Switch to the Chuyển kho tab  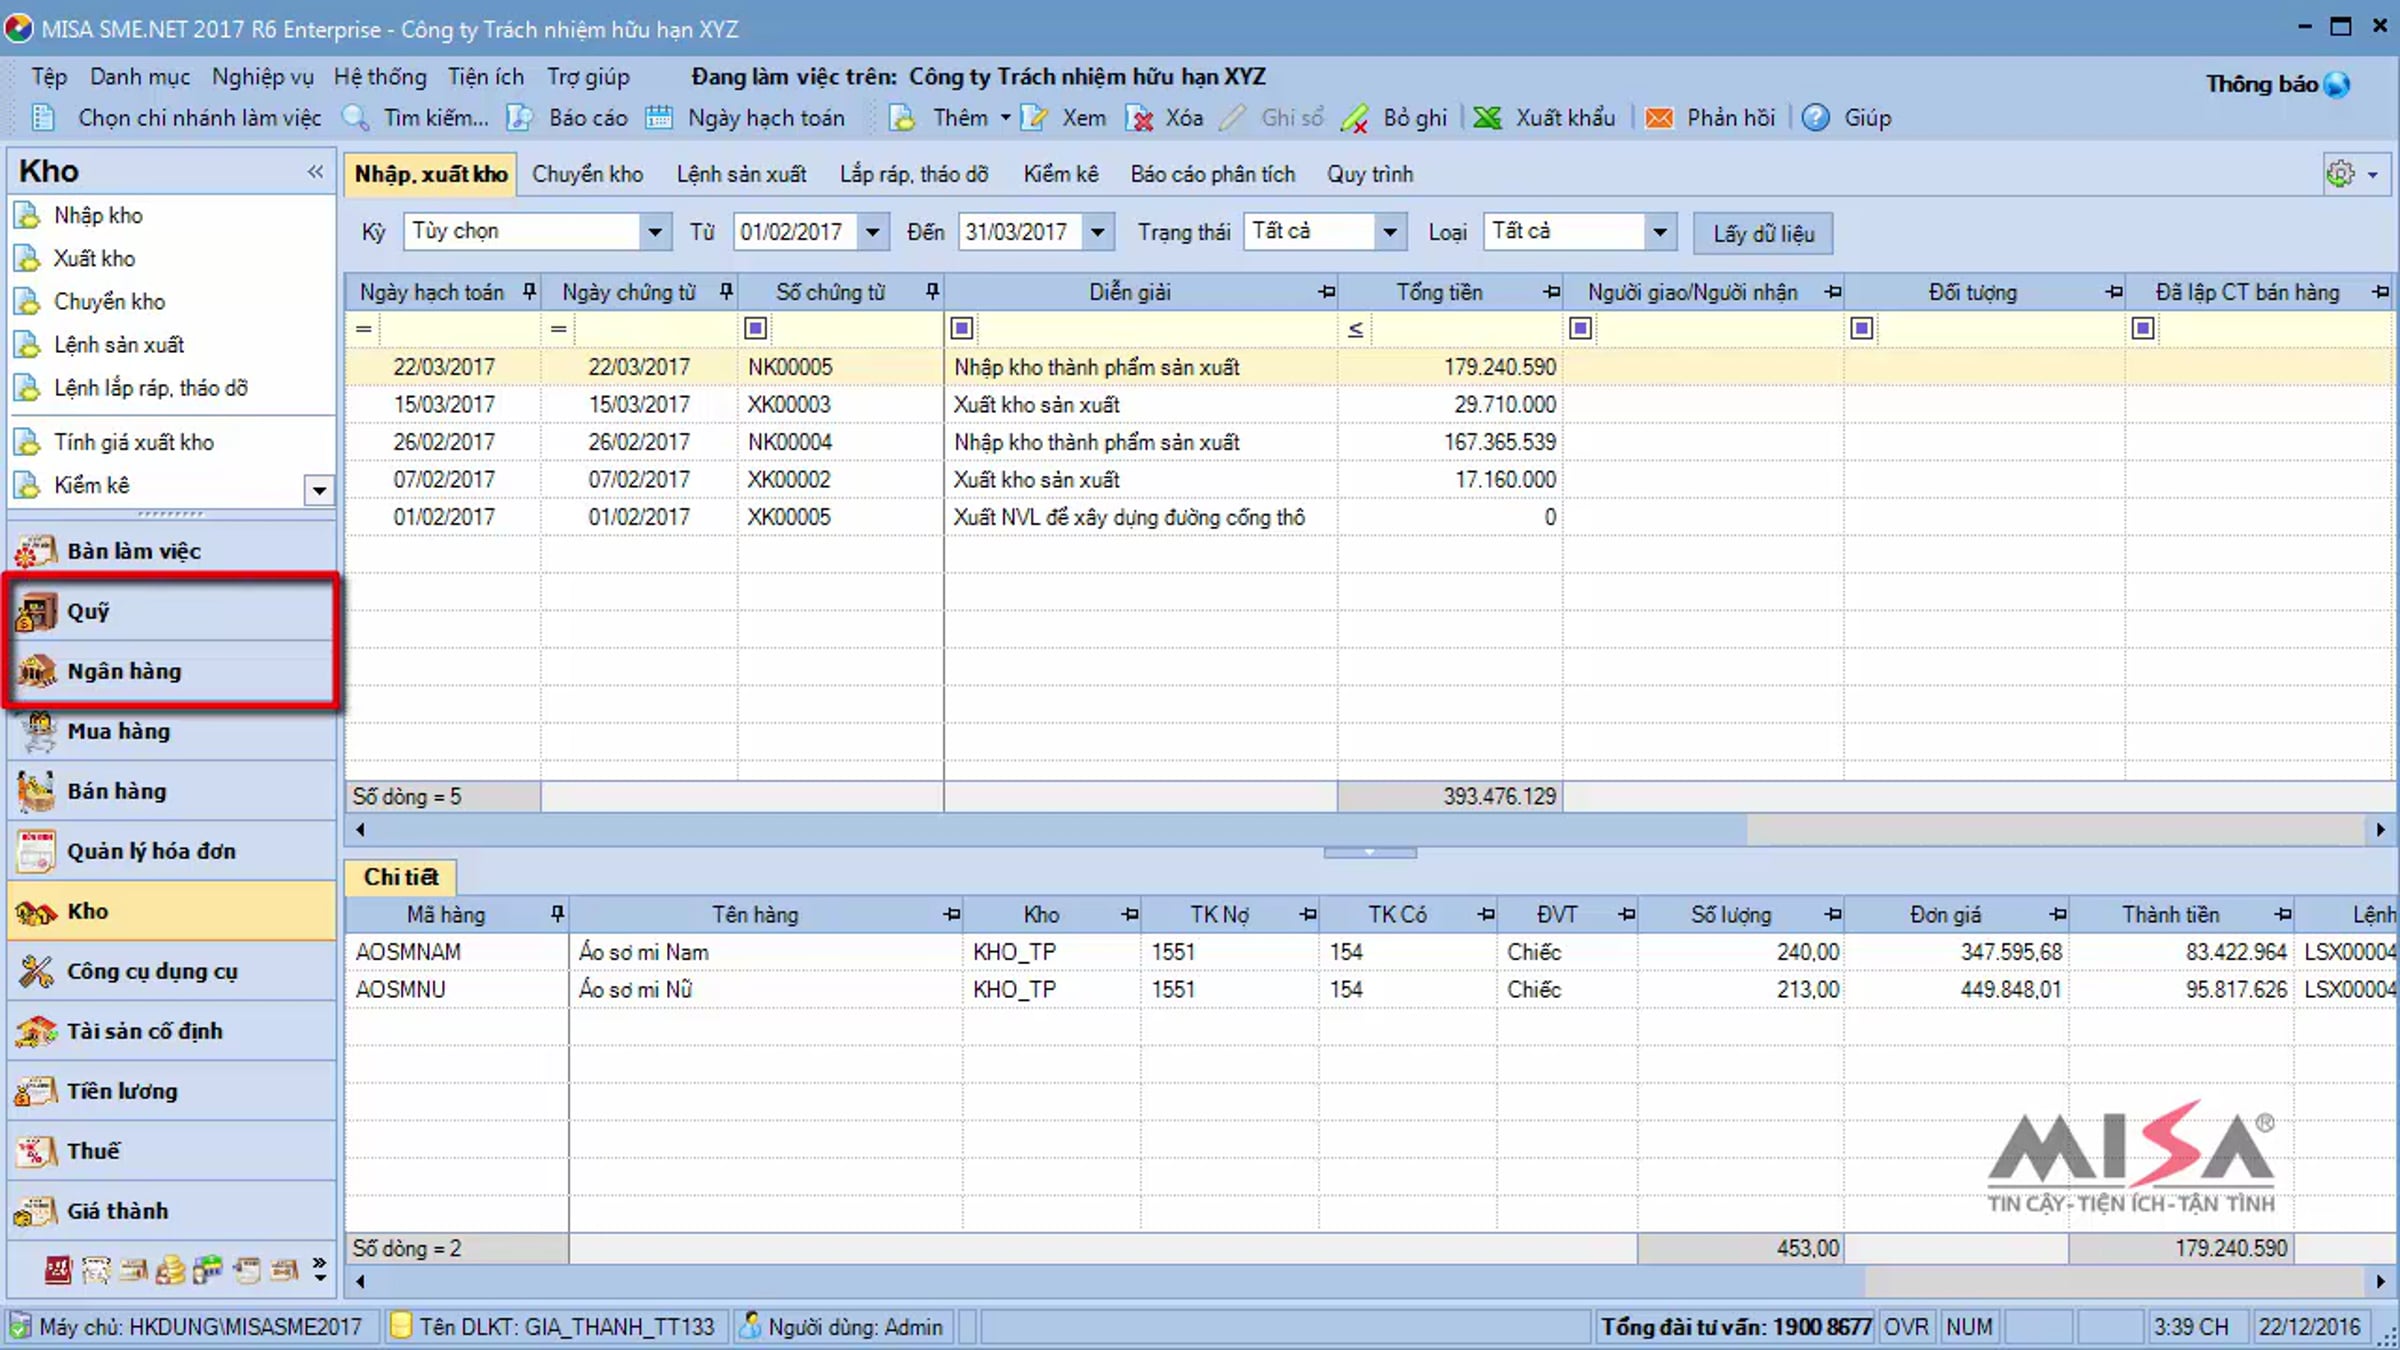pyautogui.click(x=588, y=174)
